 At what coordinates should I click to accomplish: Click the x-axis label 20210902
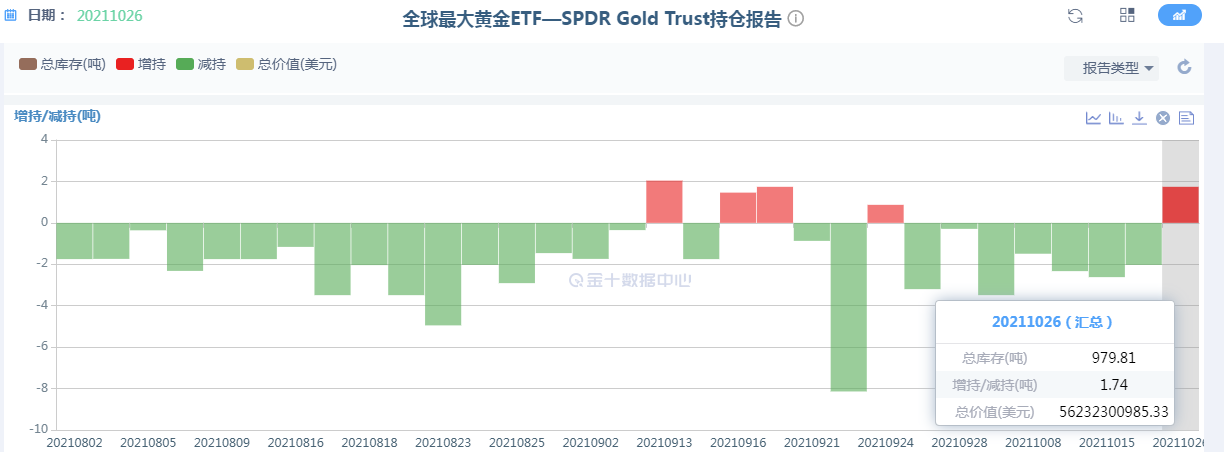click(x=591, y=441)
